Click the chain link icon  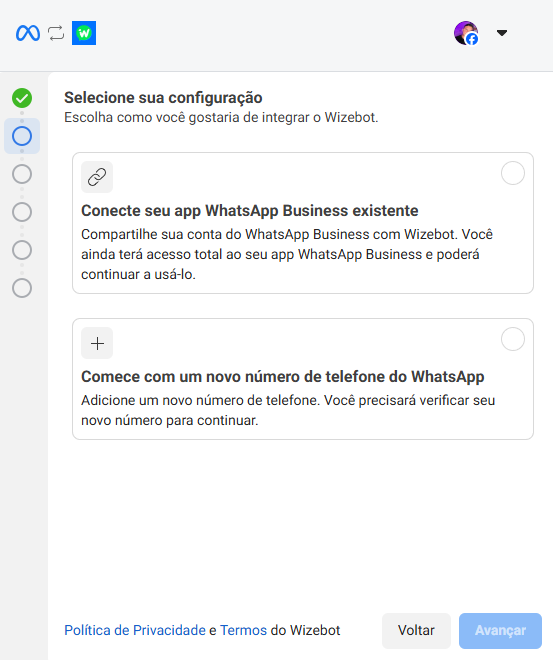pos(97,177)
